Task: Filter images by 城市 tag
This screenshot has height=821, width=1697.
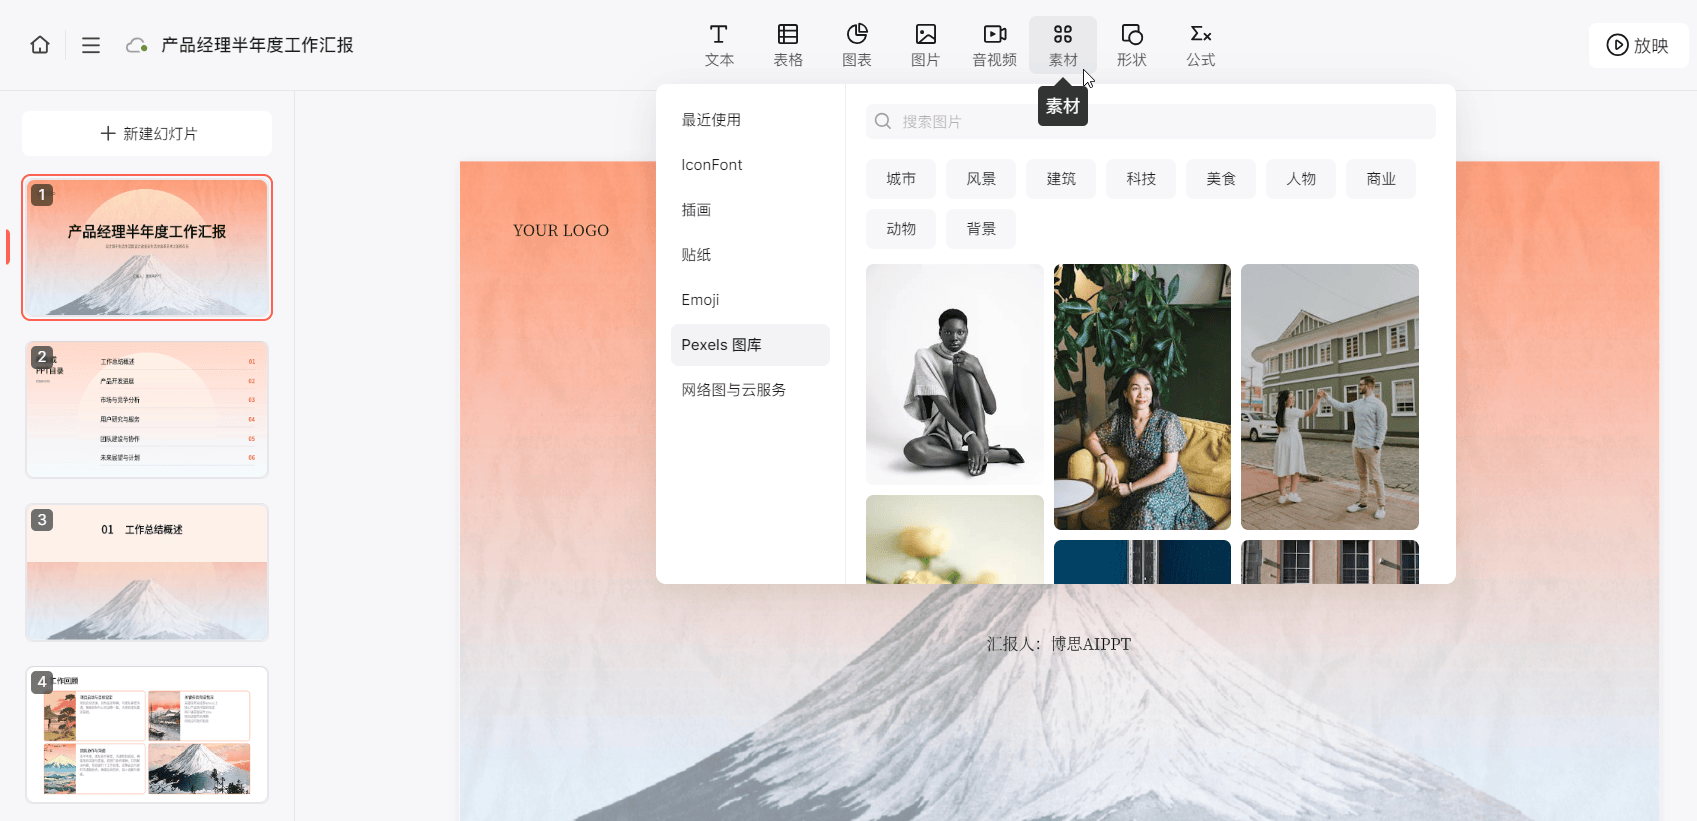Action: coord(900,179)
